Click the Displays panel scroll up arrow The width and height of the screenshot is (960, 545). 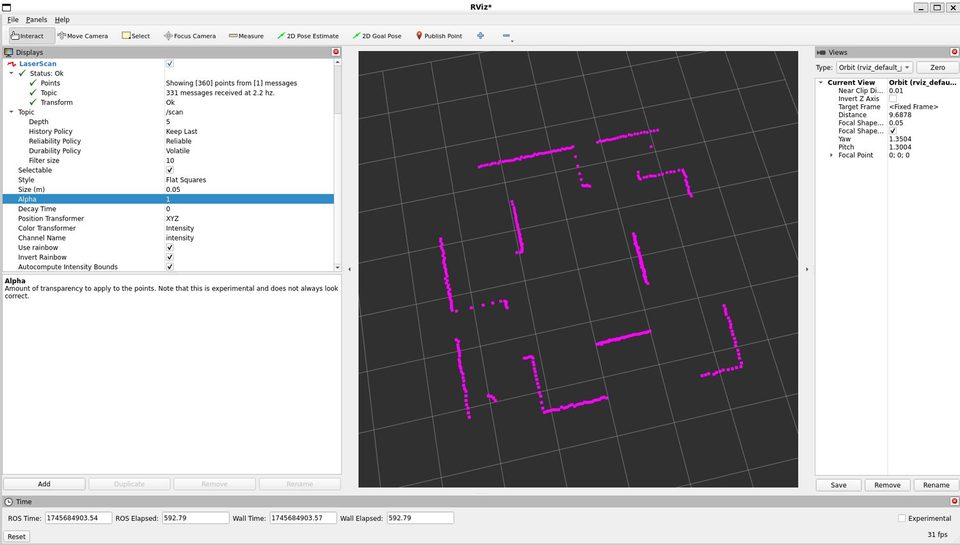tap(337, 62)
